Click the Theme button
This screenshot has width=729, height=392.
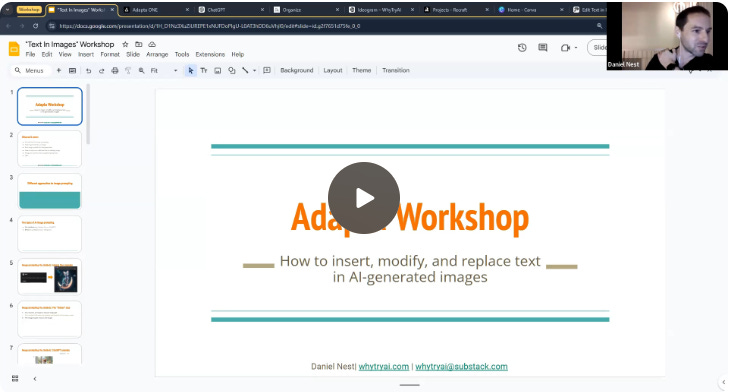(x=362, y=71)
